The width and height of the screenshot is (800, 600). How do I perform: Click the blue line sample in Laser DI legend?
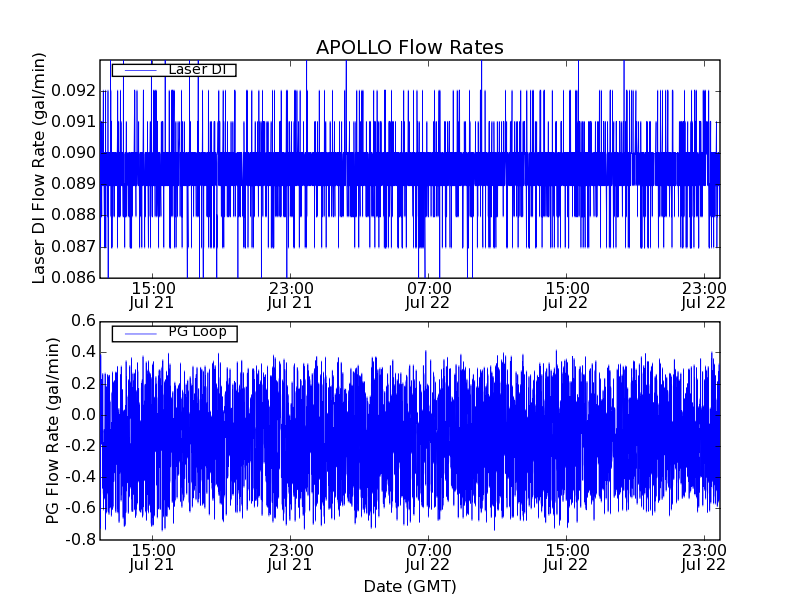click(140, 70)
